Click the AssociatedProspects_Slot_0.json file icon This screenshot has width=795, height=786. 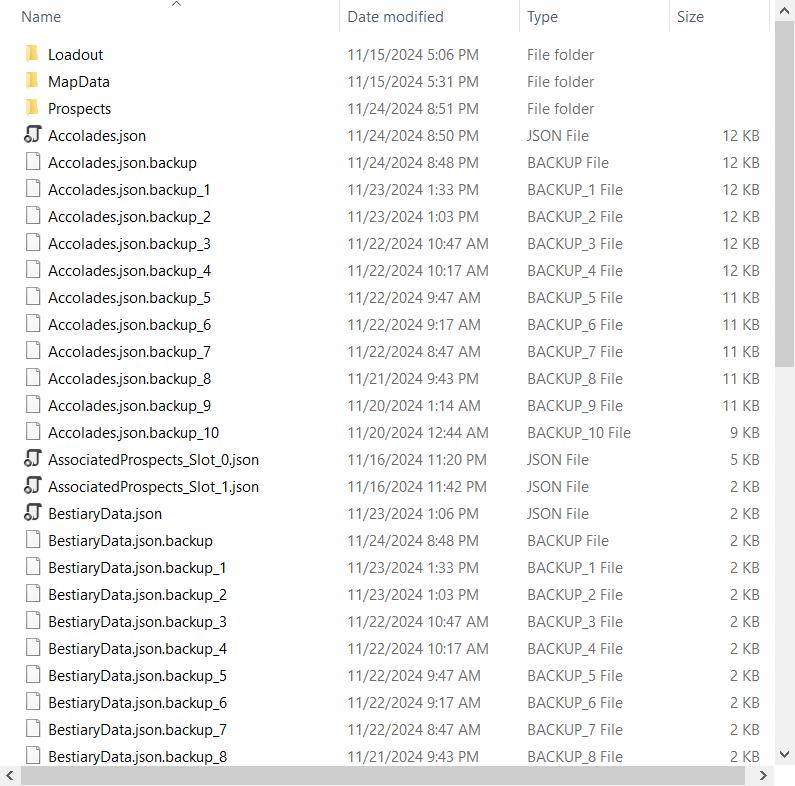pyautogui.click(x=32, y=458)
